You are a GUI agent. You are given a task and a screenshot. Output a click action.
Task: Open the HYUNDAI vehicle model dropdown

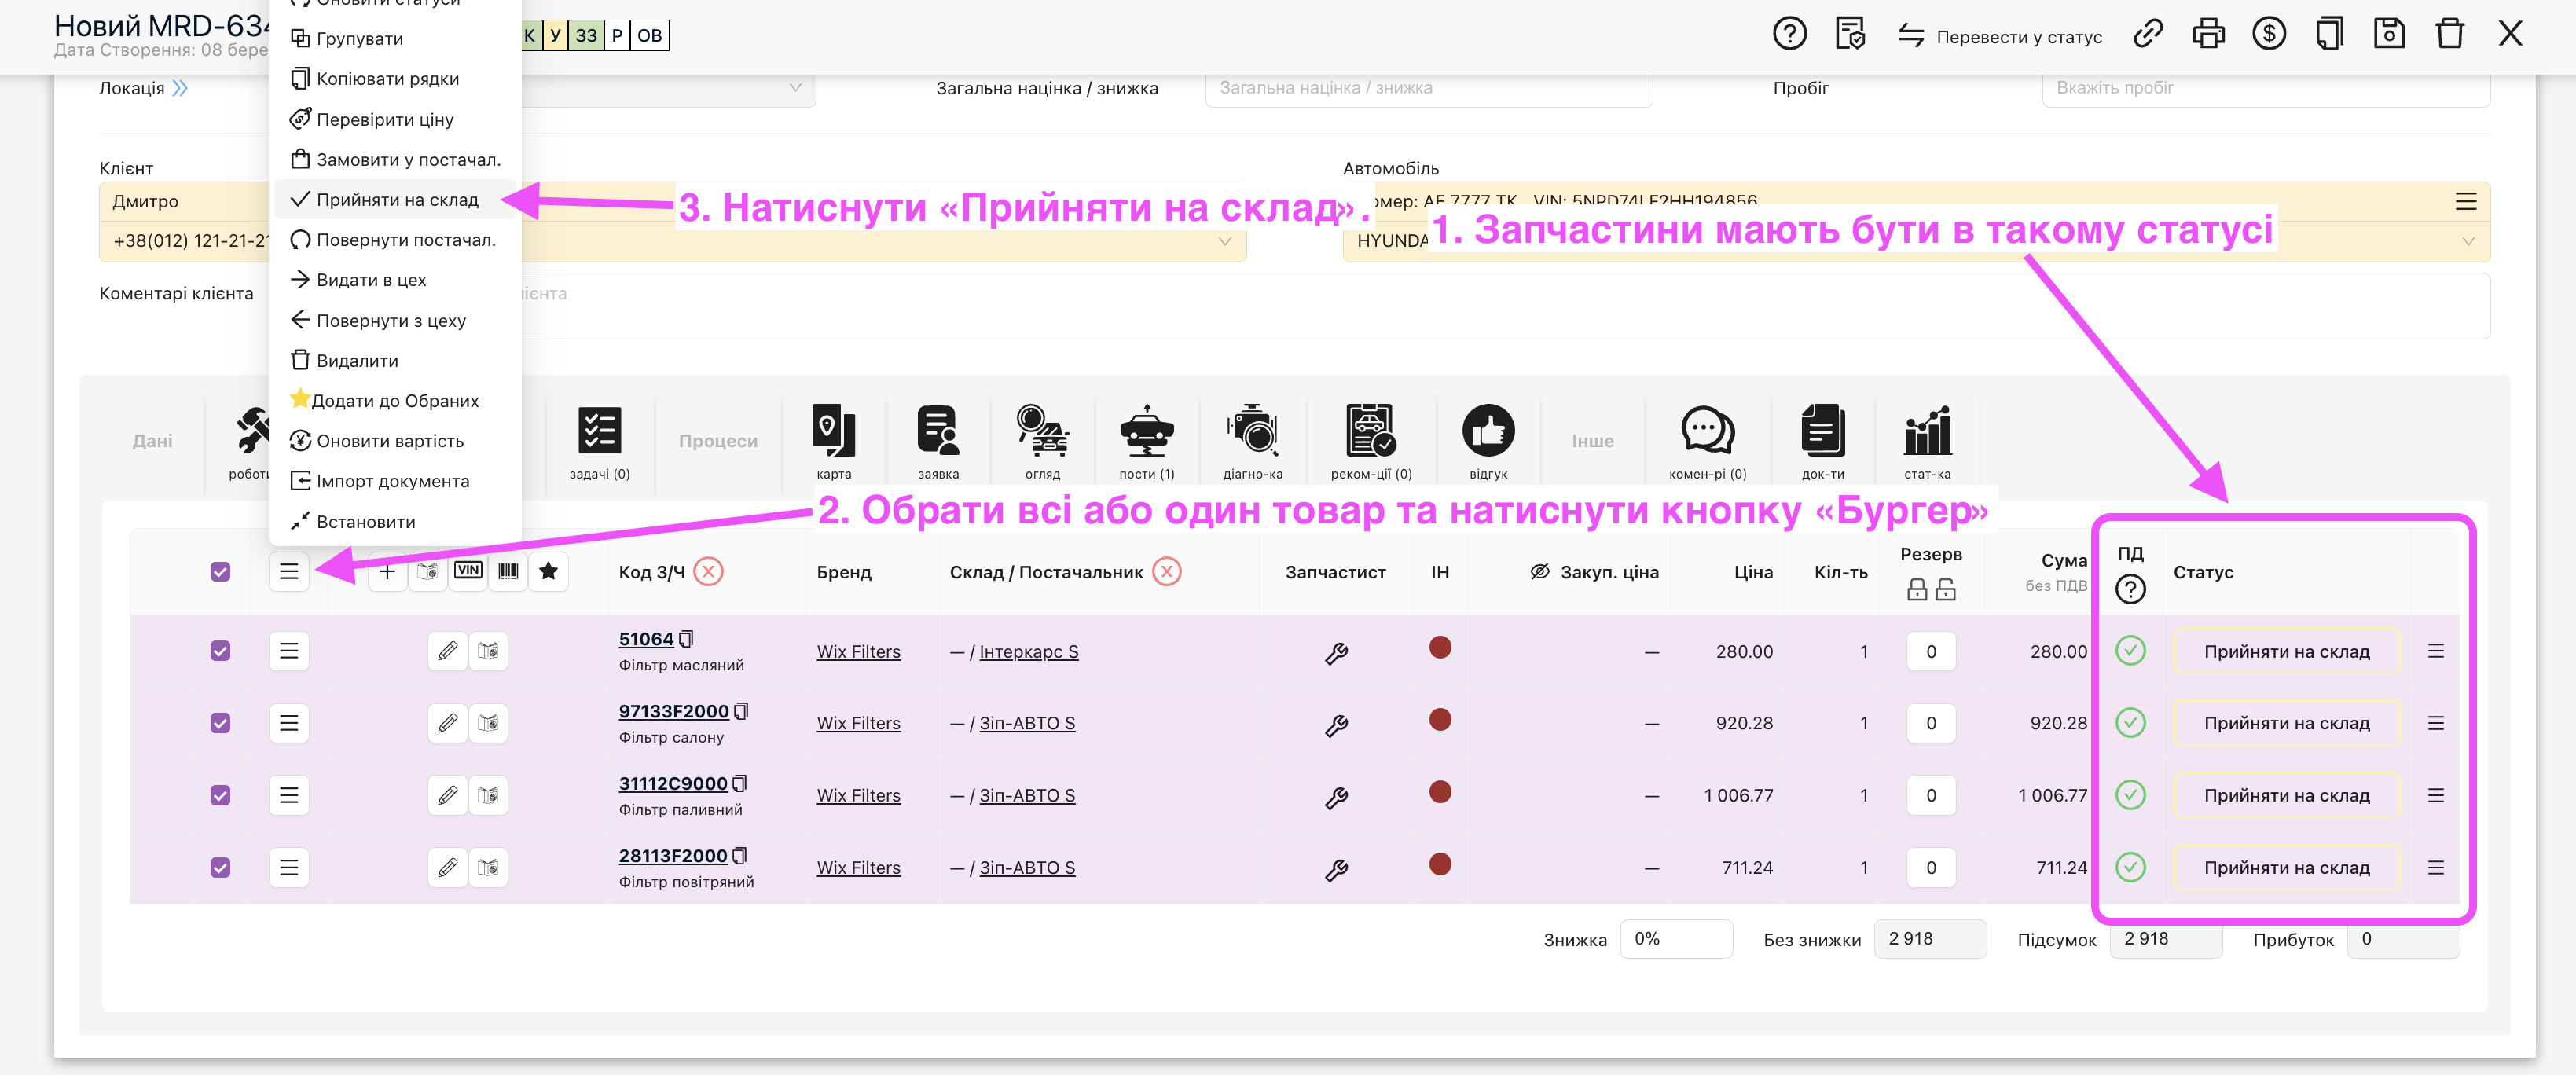(2467, 241)
